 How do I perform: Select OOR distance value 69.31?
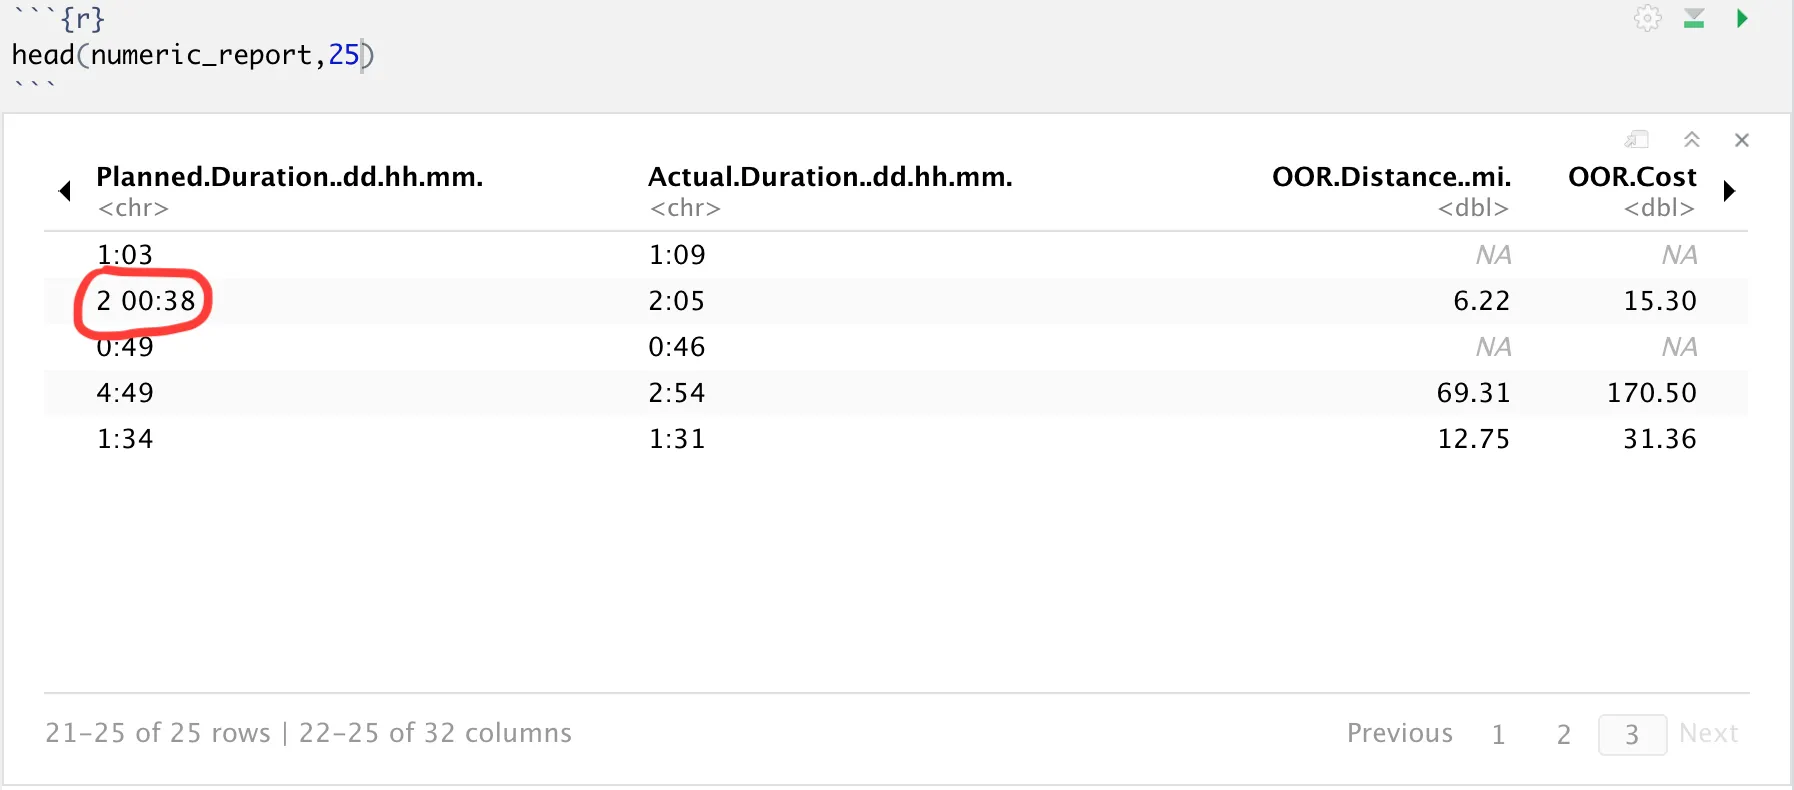coord(1473,393)
